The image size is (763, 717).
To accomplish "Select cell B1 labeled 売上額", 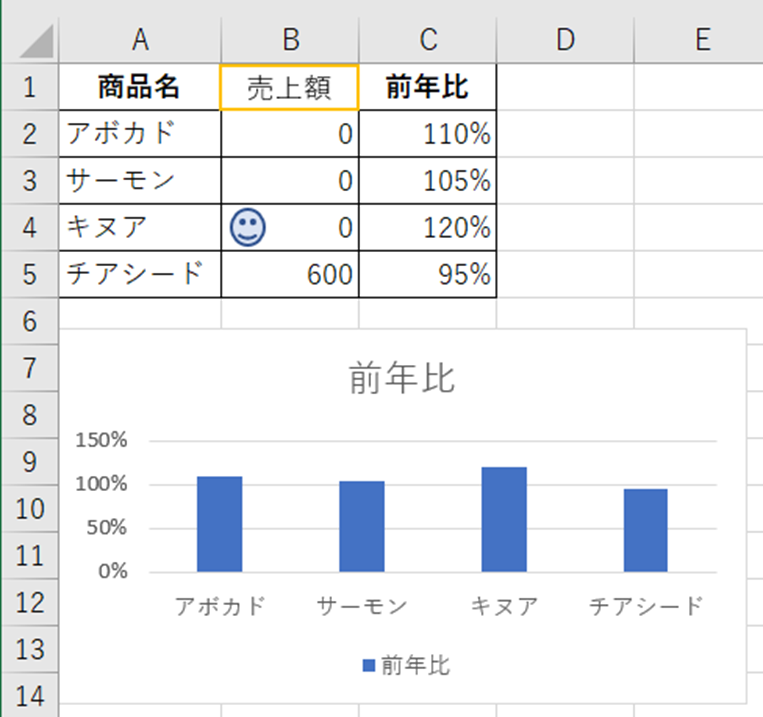I will click(x=289, y=89).
